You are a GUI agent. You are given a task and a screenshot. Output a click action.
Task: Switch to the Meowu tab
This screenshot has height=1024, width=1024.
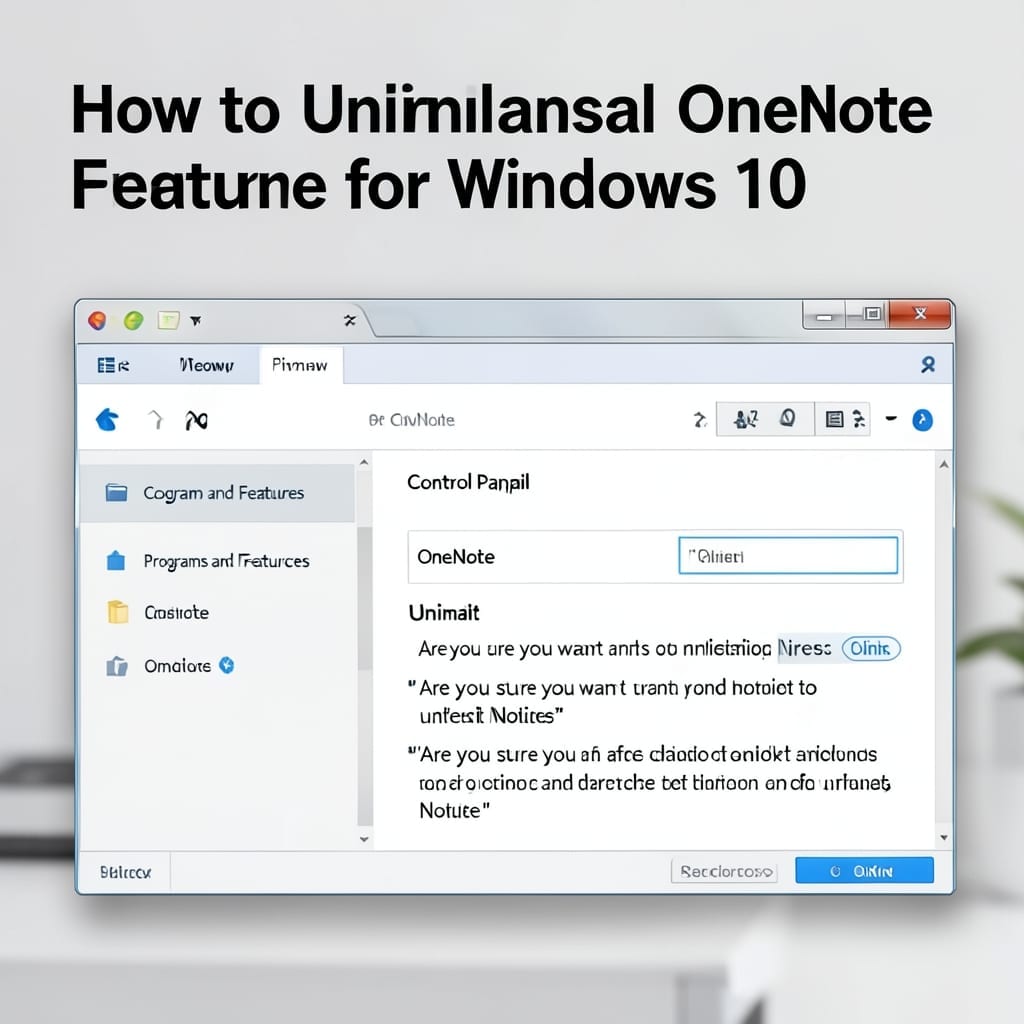[206, 365]
